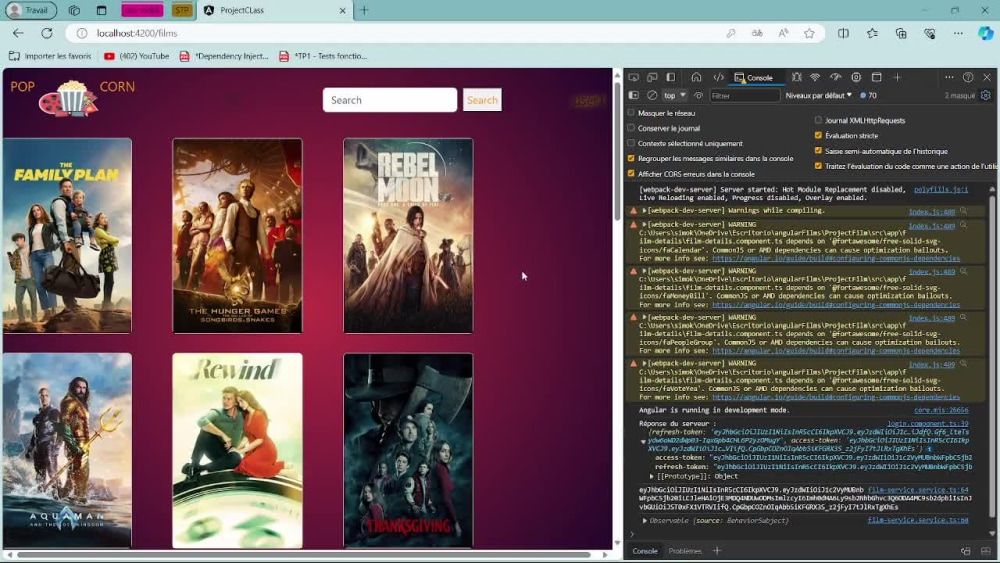This screenshot has width=1000, height=563.
Task: Open the Collections icon in browser toolbar
Action: 901,33
